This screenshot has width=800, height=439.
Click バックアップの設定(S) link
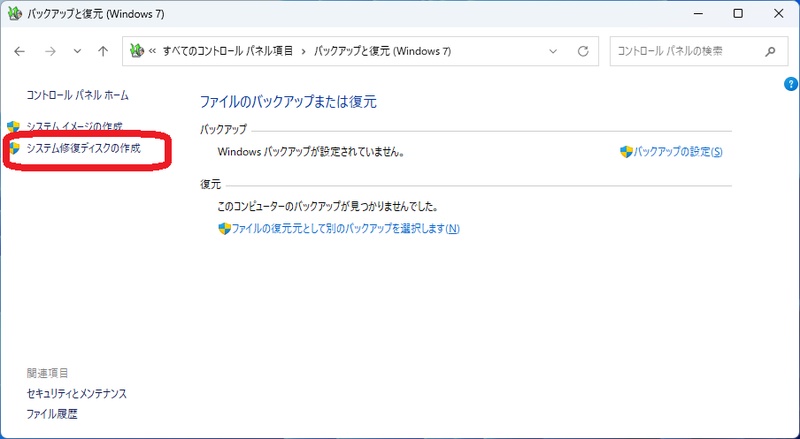pos(678,152)
